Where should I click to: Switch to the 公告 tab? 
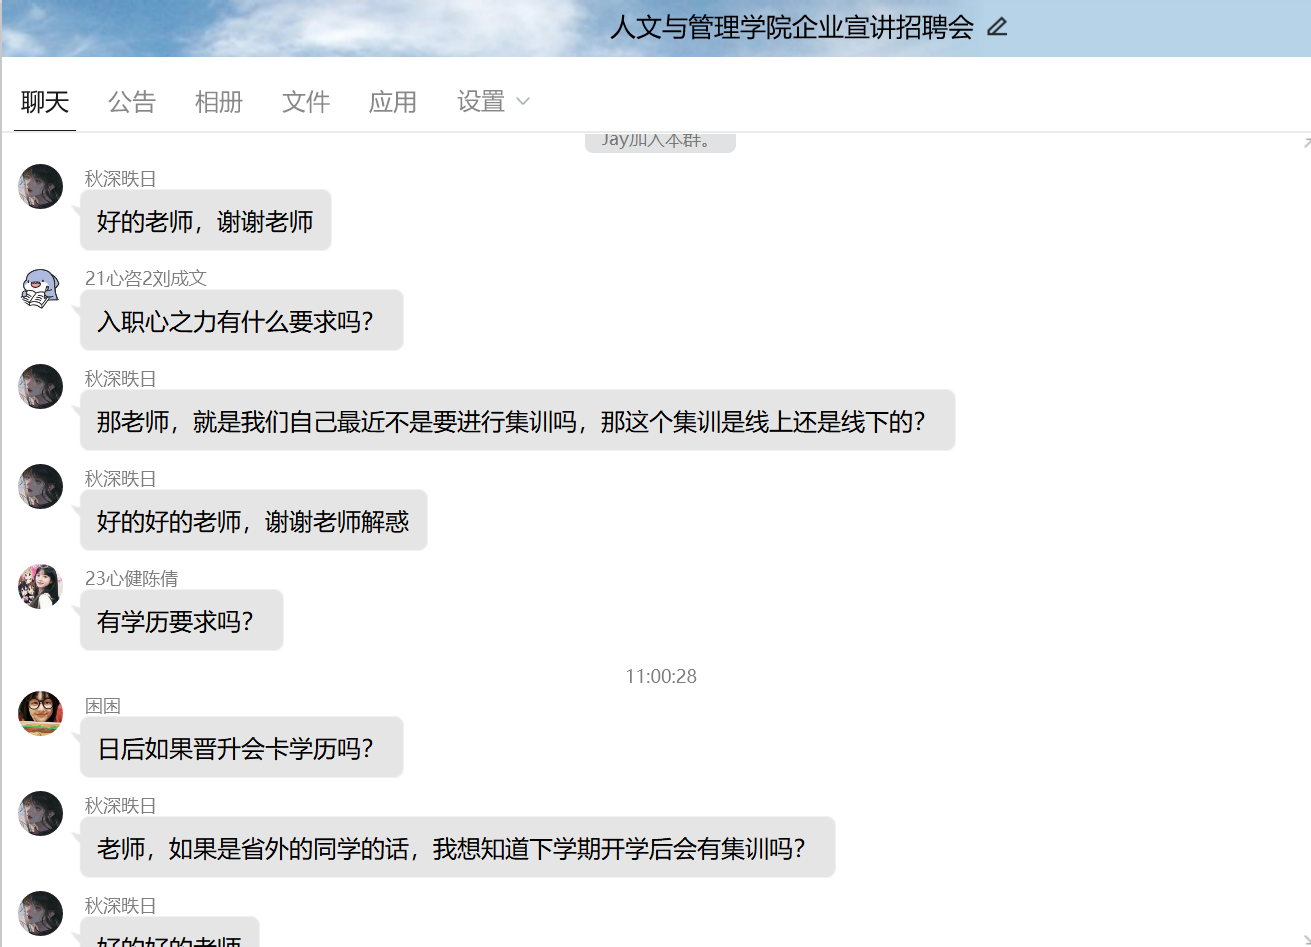[x=132, y=102]
